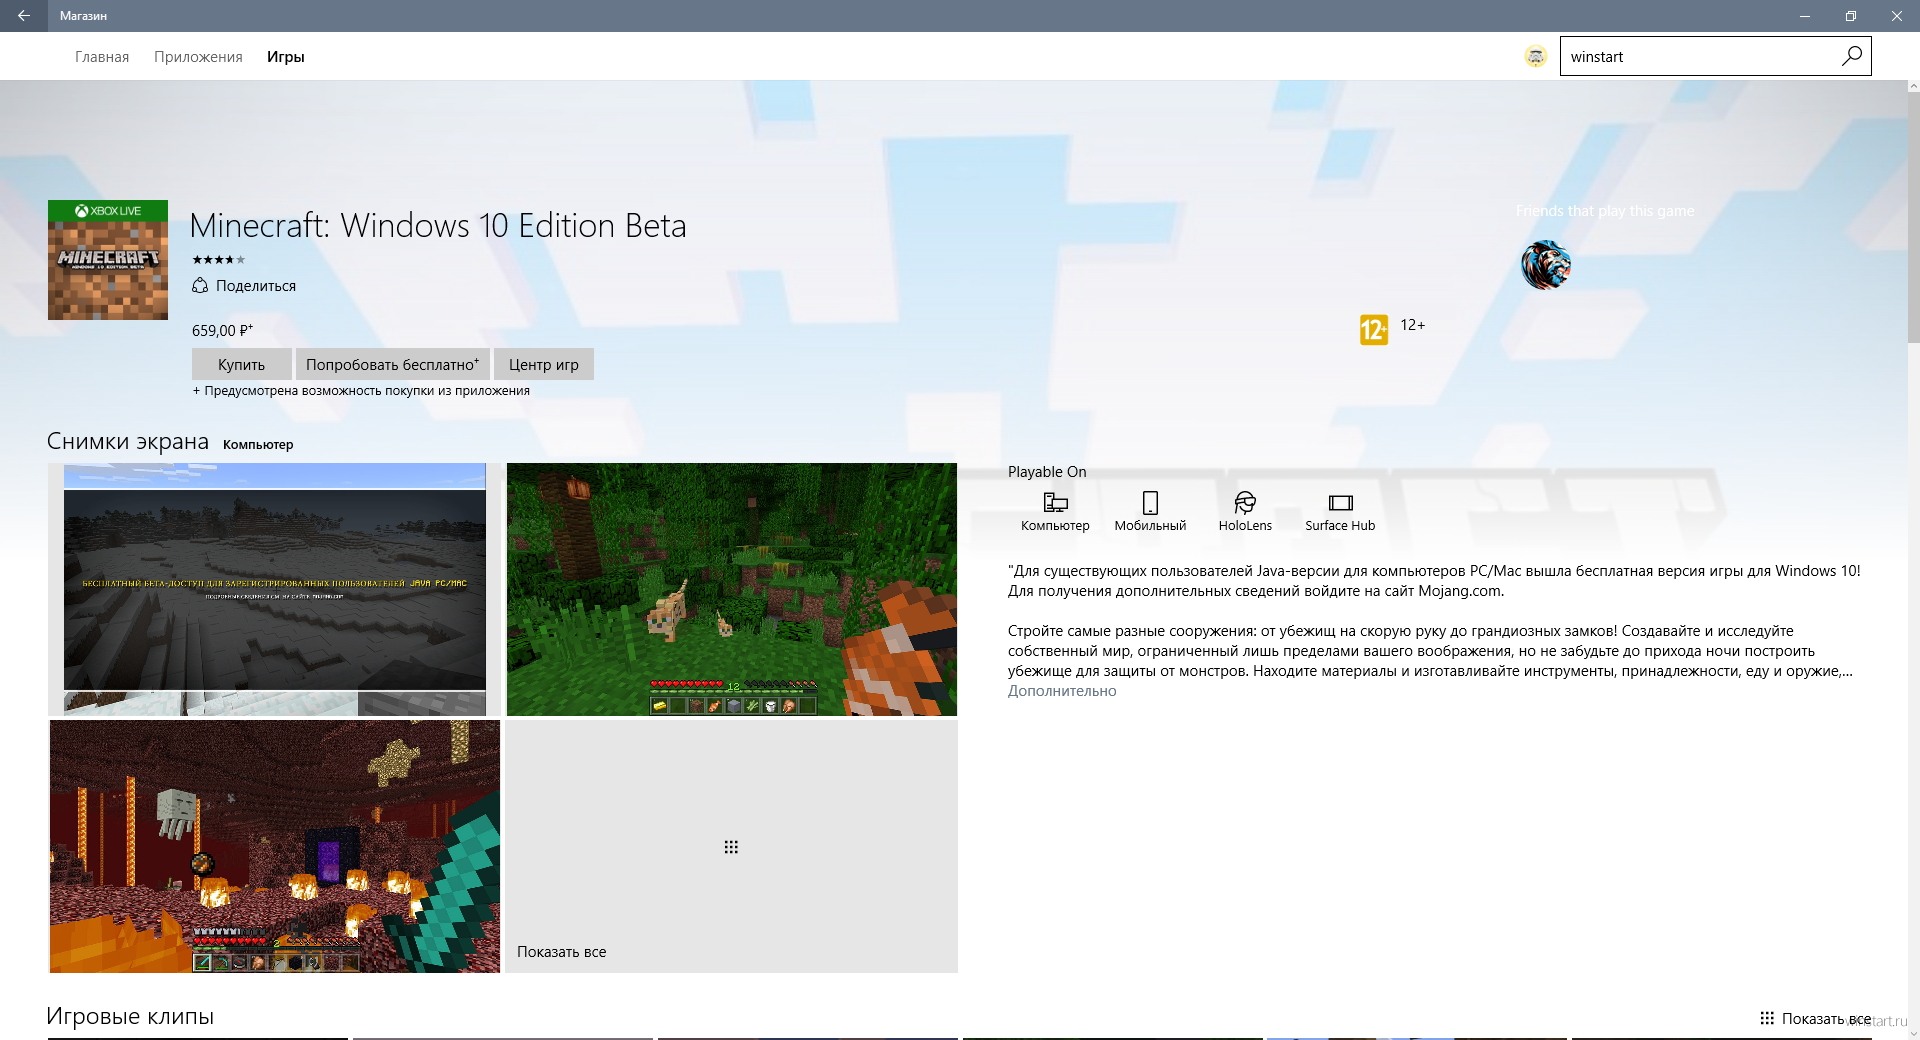Open the user account avatar next to search

[x=1536, y=57]
